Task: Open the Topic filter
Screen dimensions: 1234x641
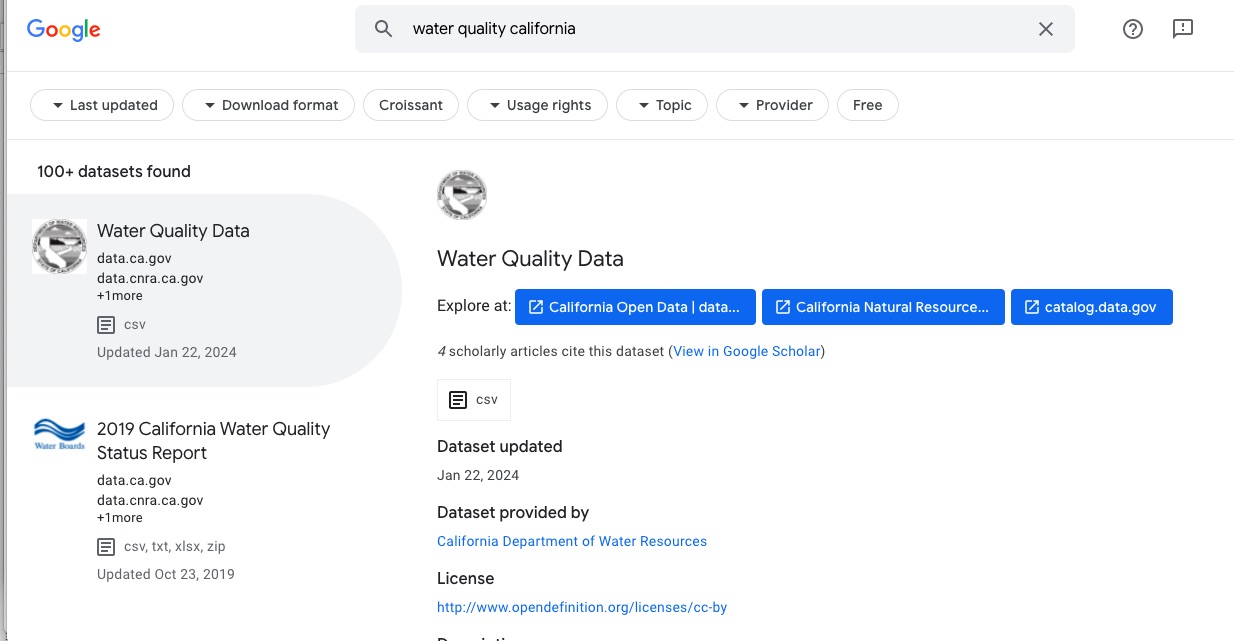Action: coord(661,104)
